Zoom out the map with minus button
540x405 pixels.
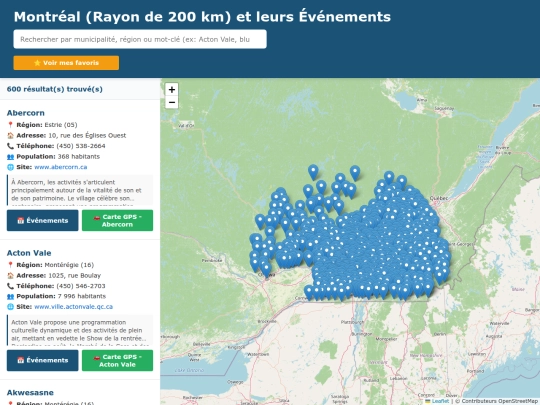click(172, 102)
